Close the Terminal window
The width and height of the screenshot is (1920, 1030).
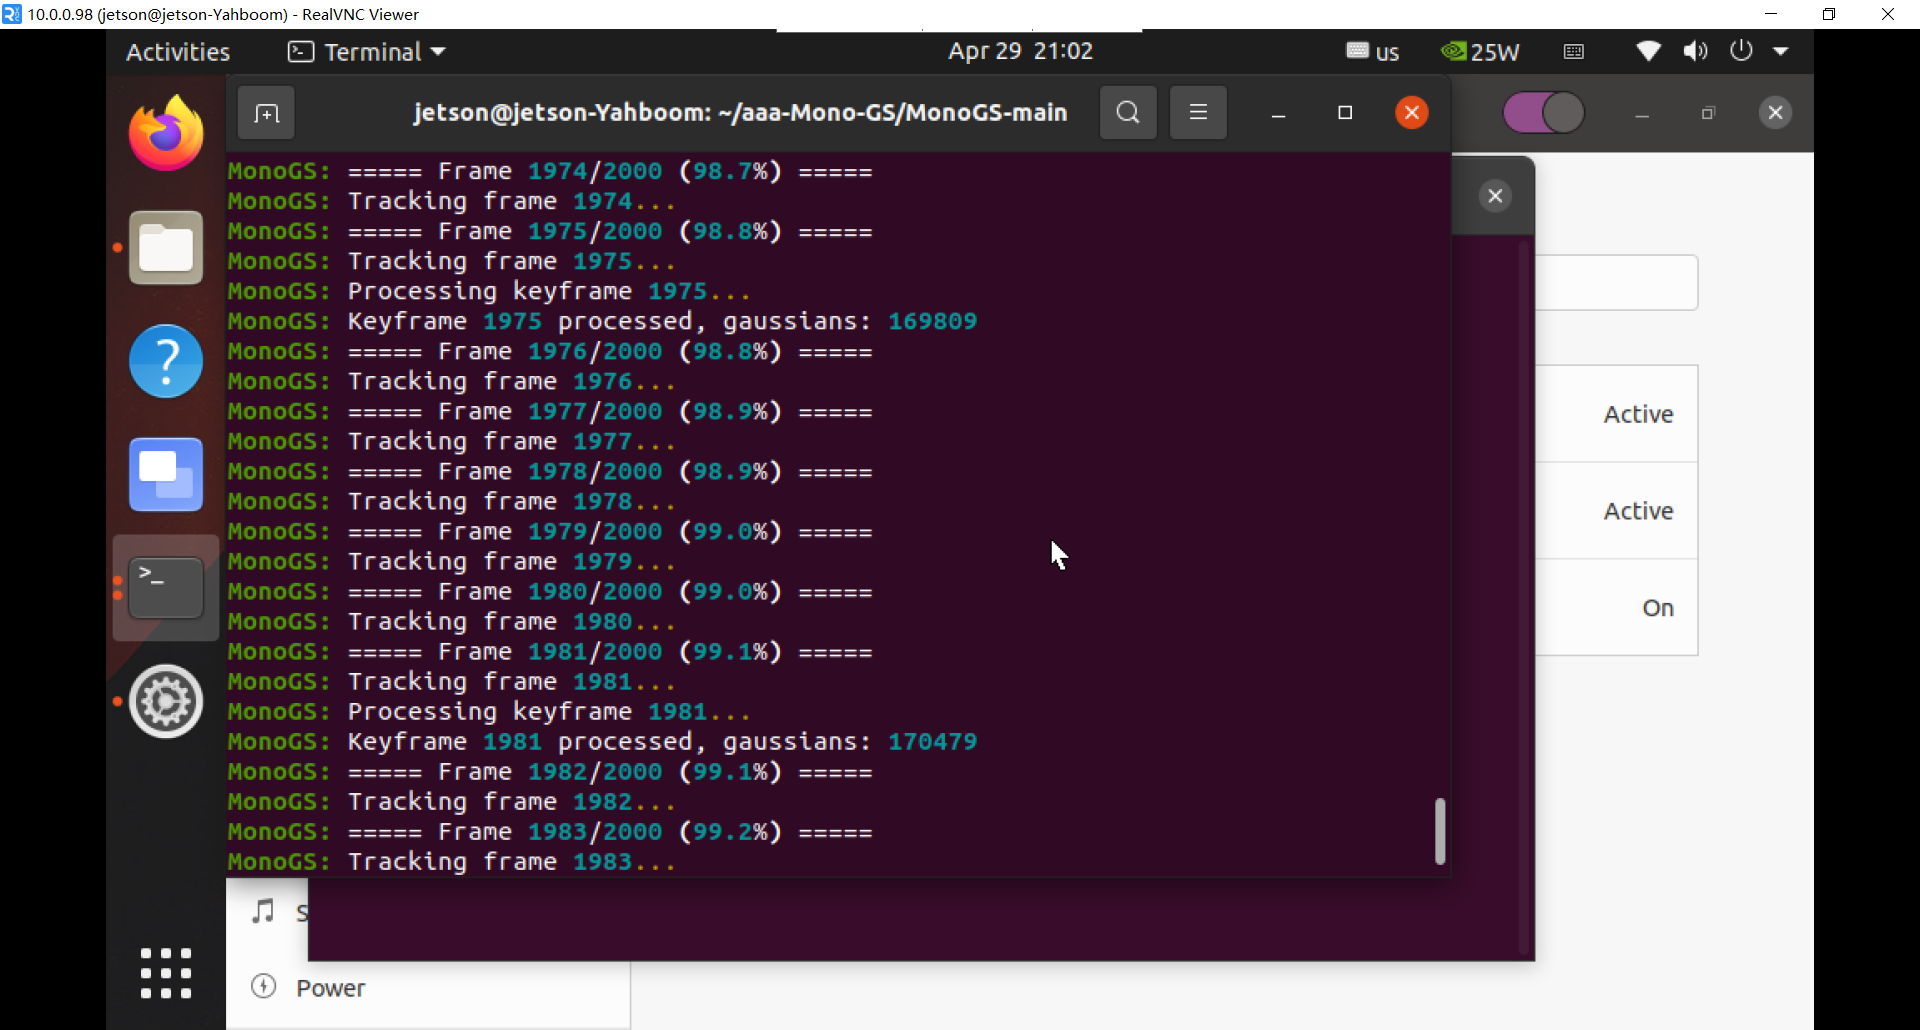1412,113
